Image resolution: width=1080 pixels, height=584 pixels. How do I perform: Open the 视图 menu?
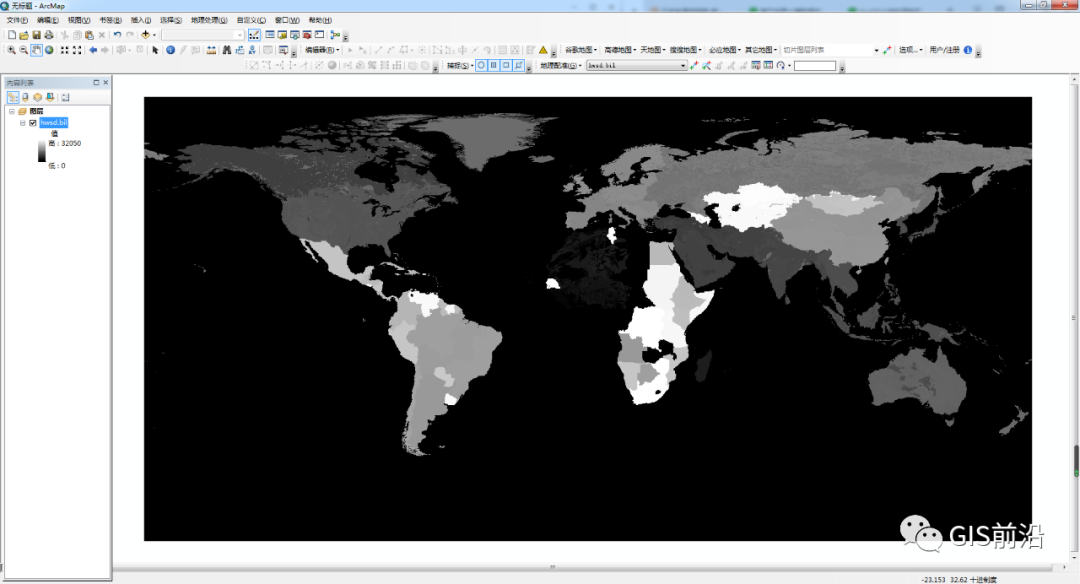79,20
